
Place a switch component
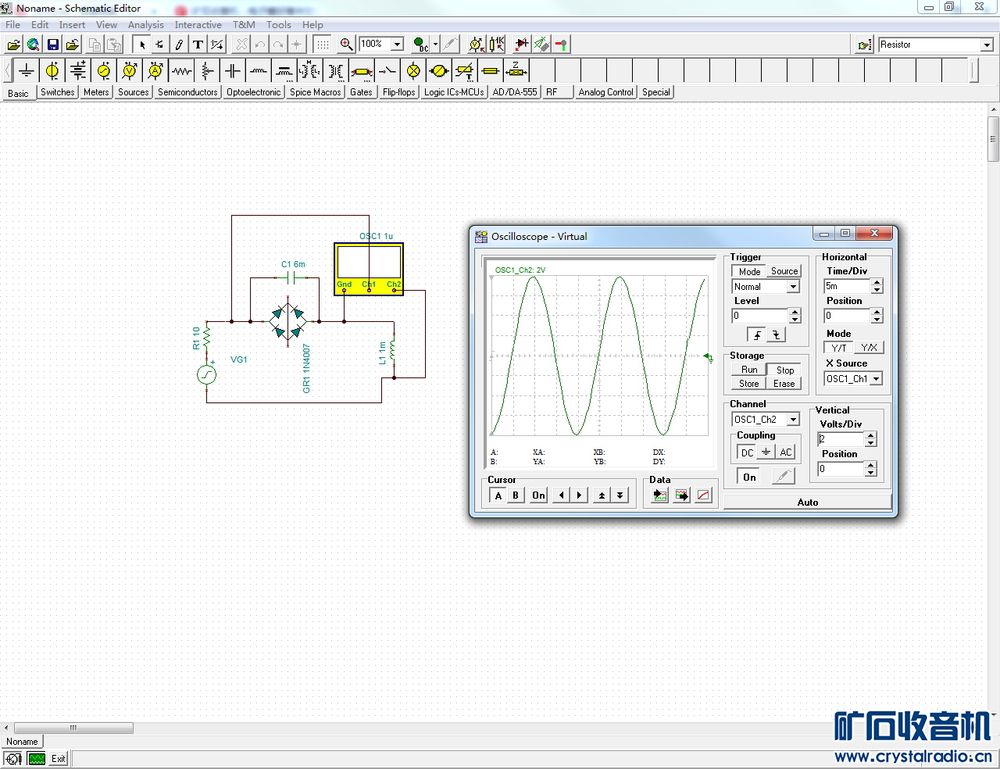387,71
